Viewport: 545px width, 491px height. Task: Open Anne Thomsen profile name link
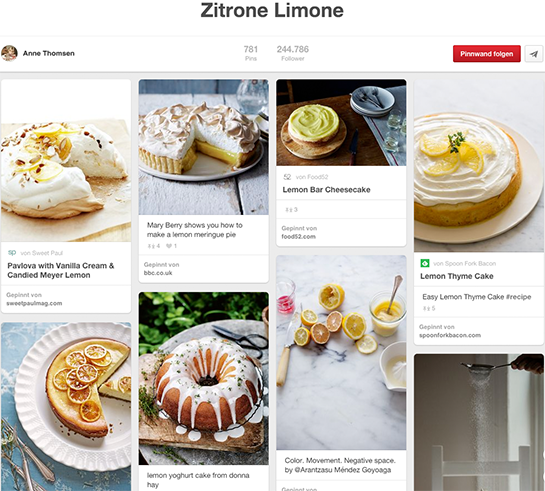49,53
